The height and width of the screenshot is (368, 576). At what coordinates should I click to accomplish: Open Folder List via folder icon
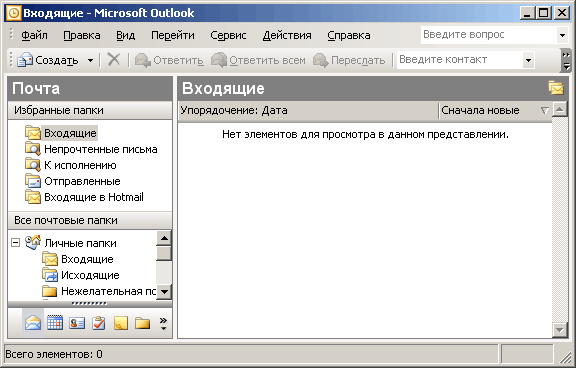[143, 323]
